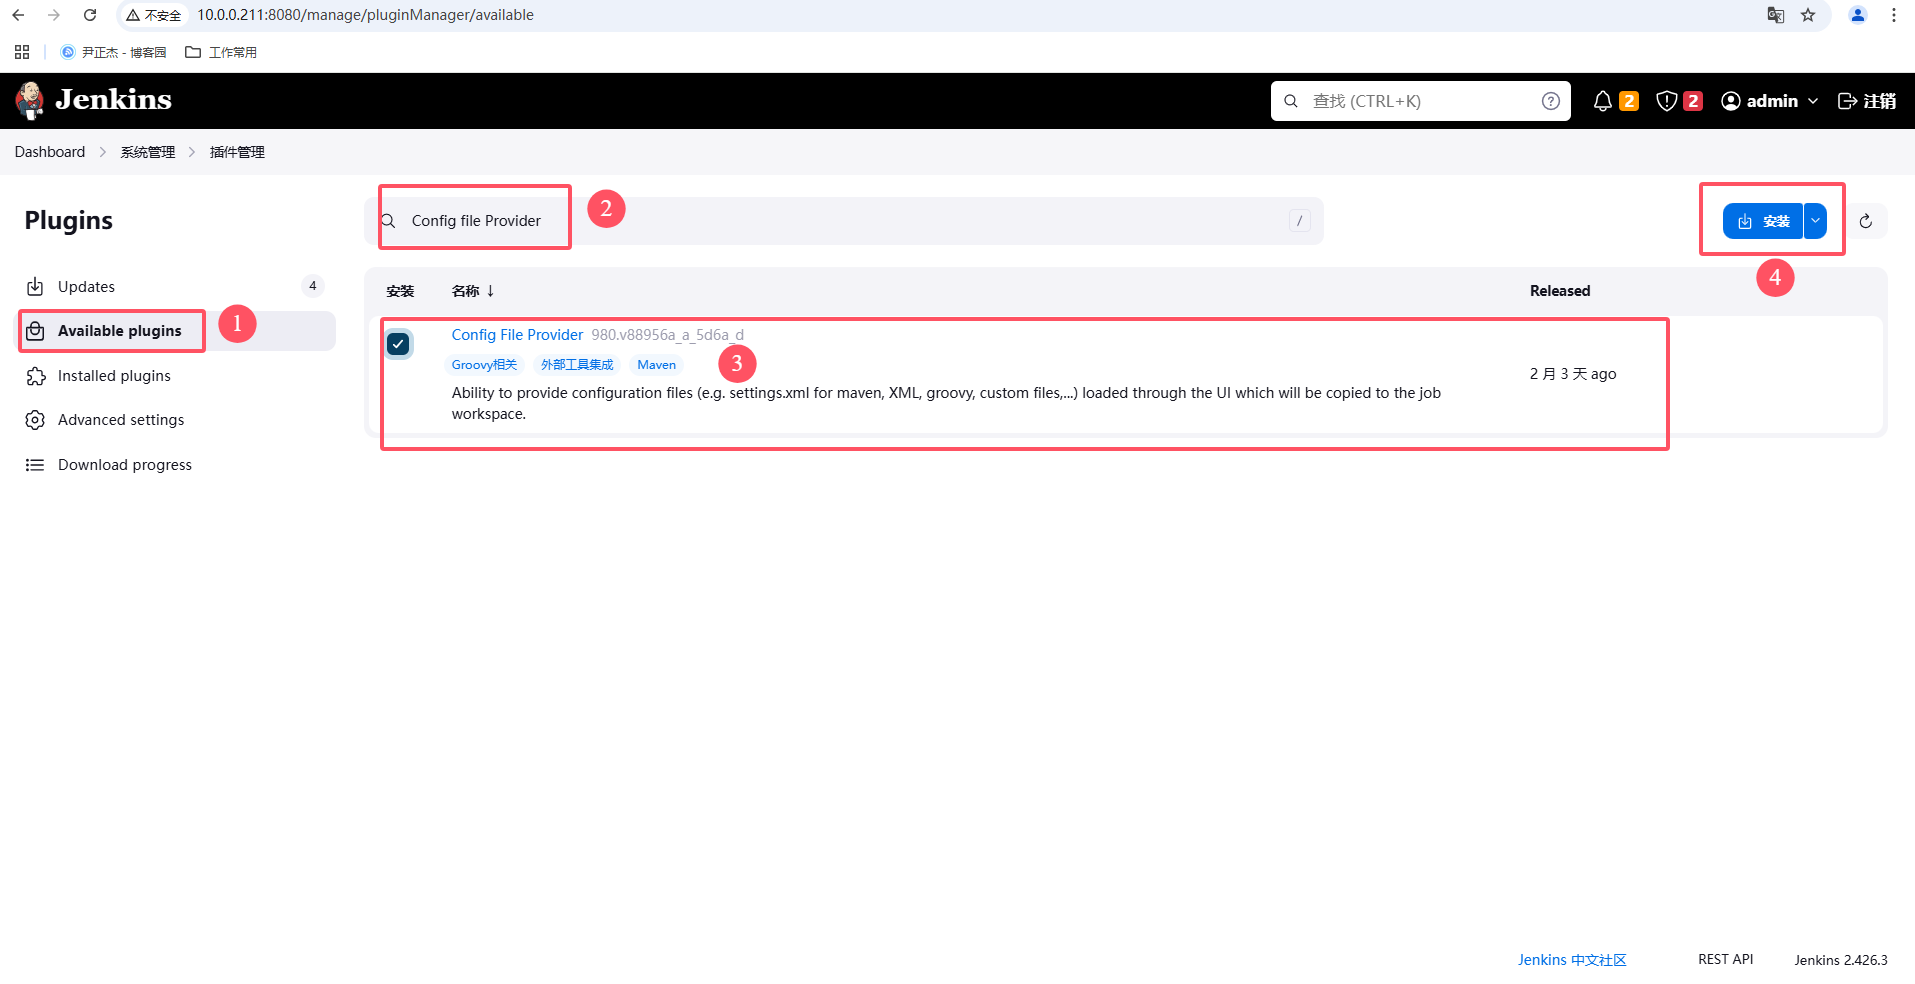Open the 尹正杰 - 博客园 bookmark
Image resolution: width=1915 pixels, height=984 pixels.
(x=114, y=52)
